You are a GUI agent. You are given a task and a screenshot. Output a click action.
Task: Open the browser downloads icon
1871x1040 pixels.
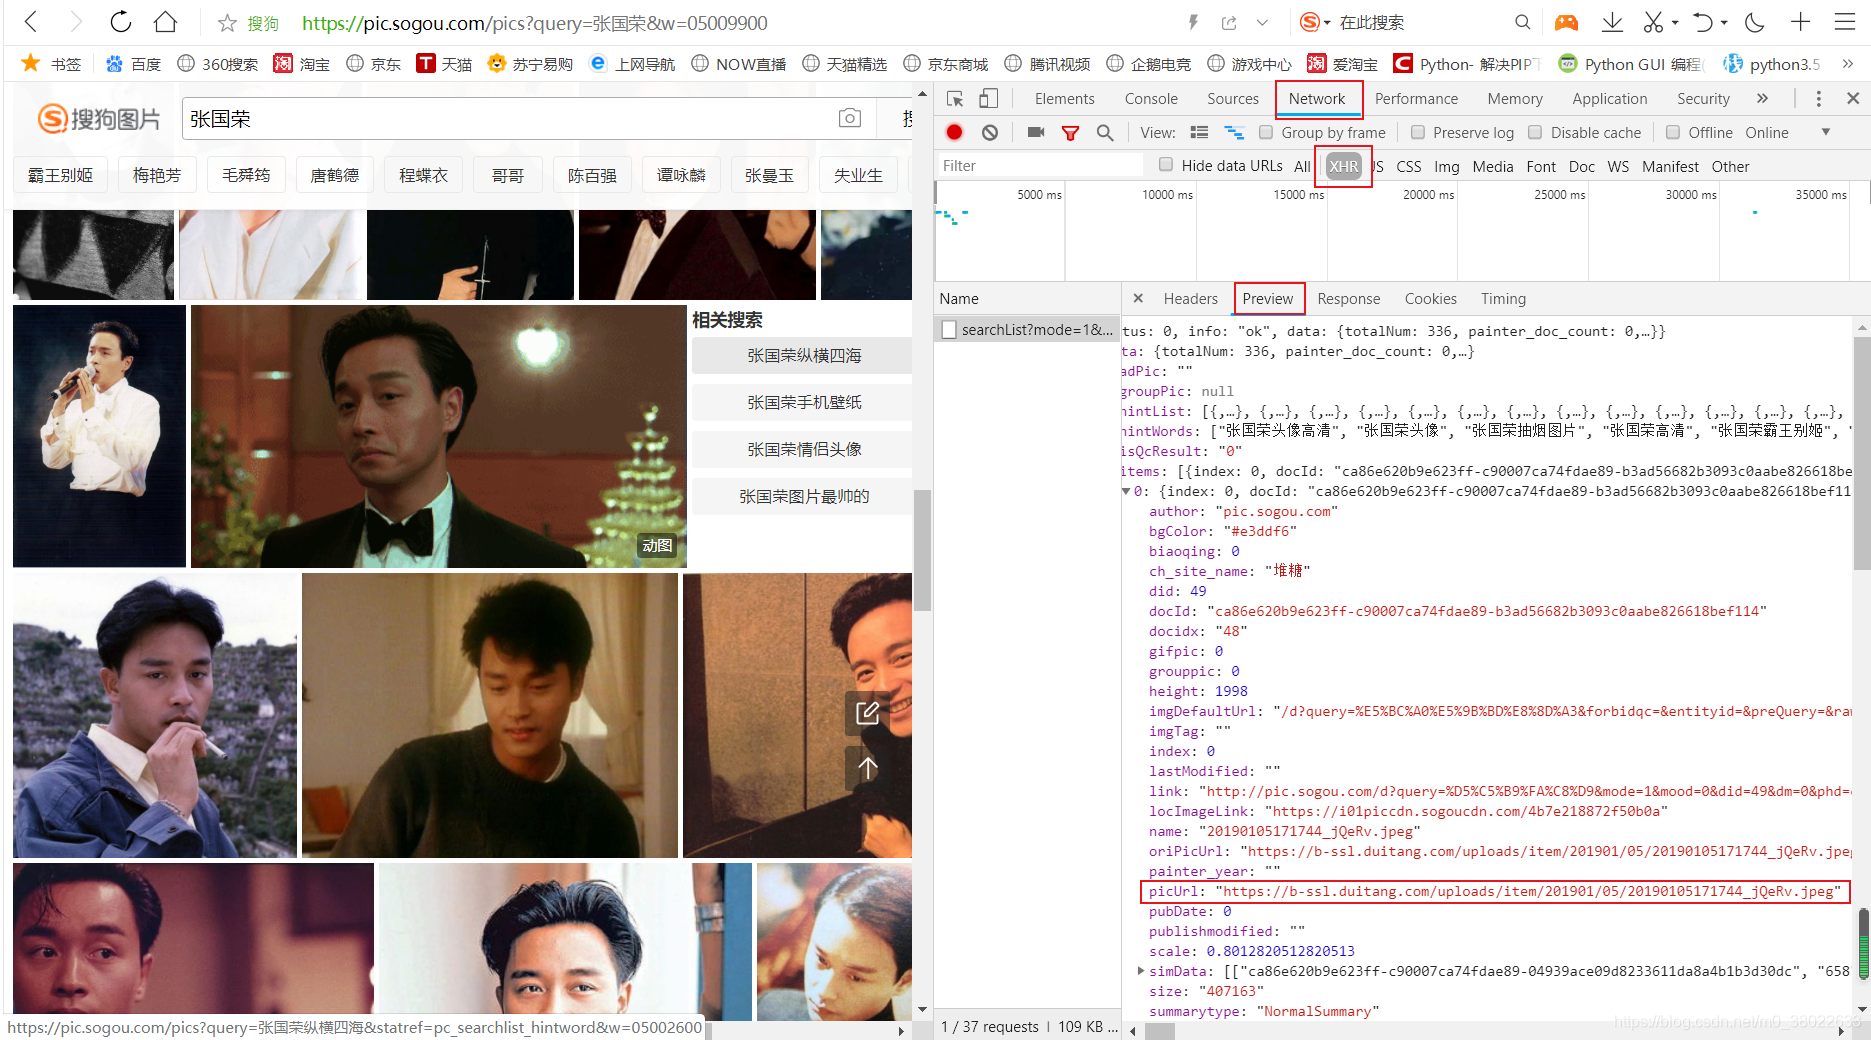pos(1612,22)
